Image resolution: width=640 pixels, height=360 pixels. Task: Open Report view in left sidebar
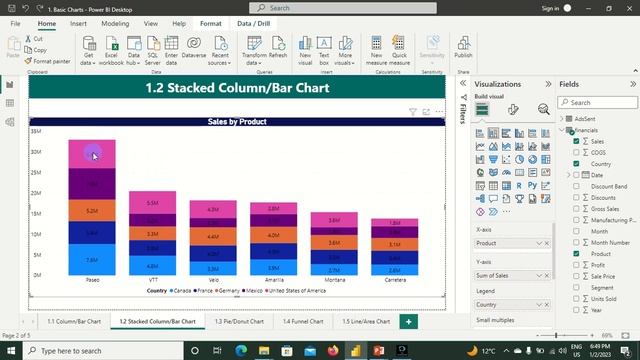[x=10, y=85]
